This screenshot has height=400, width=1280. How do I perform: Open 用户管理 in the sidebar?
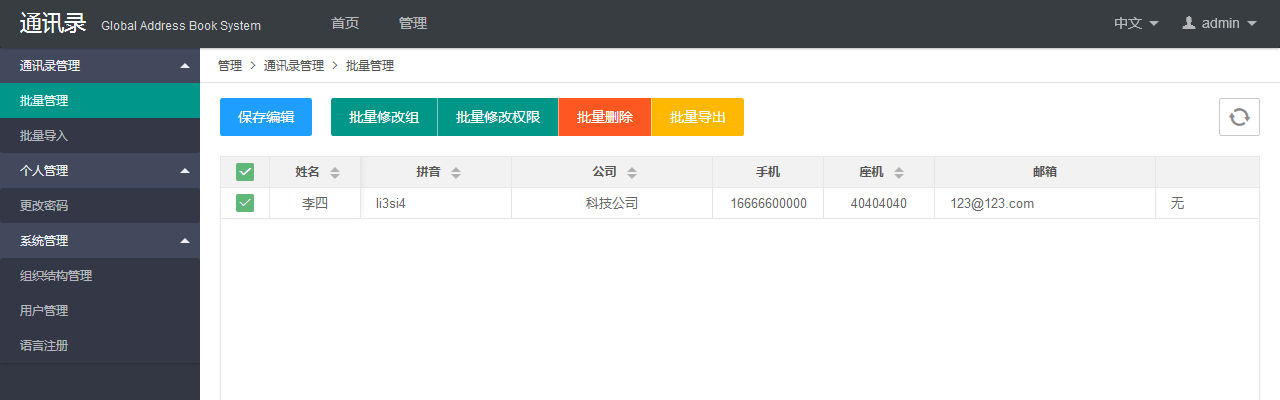(x=100, y=311)
